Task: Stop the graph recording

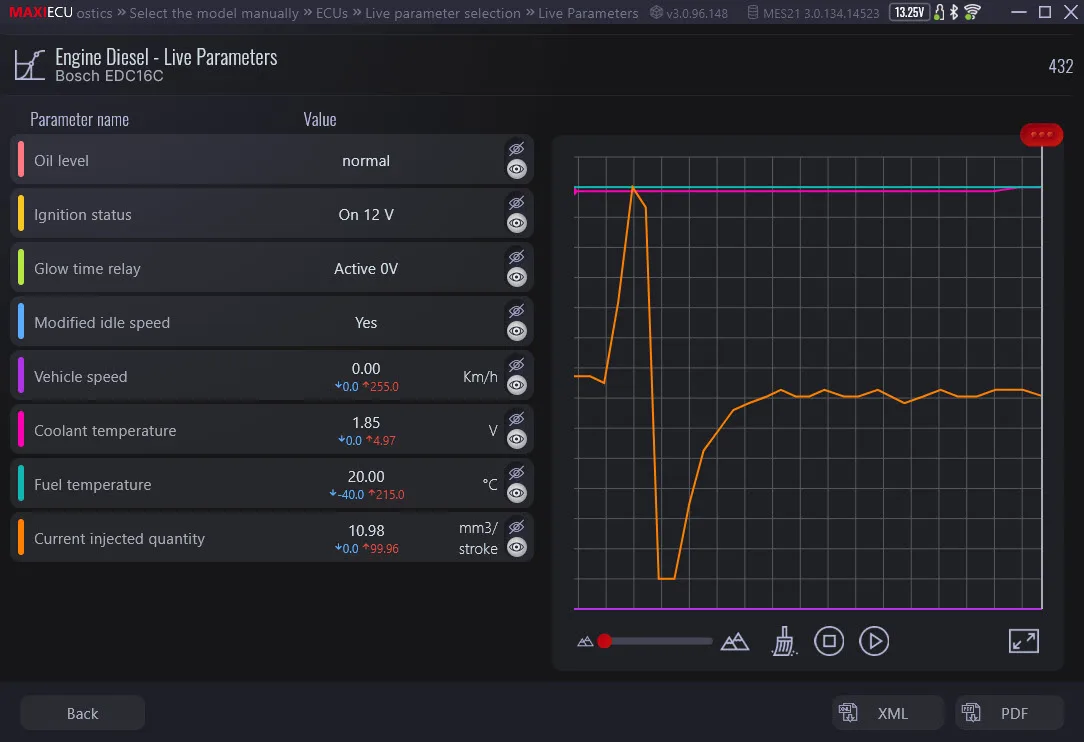Action: tap(829, 641)
